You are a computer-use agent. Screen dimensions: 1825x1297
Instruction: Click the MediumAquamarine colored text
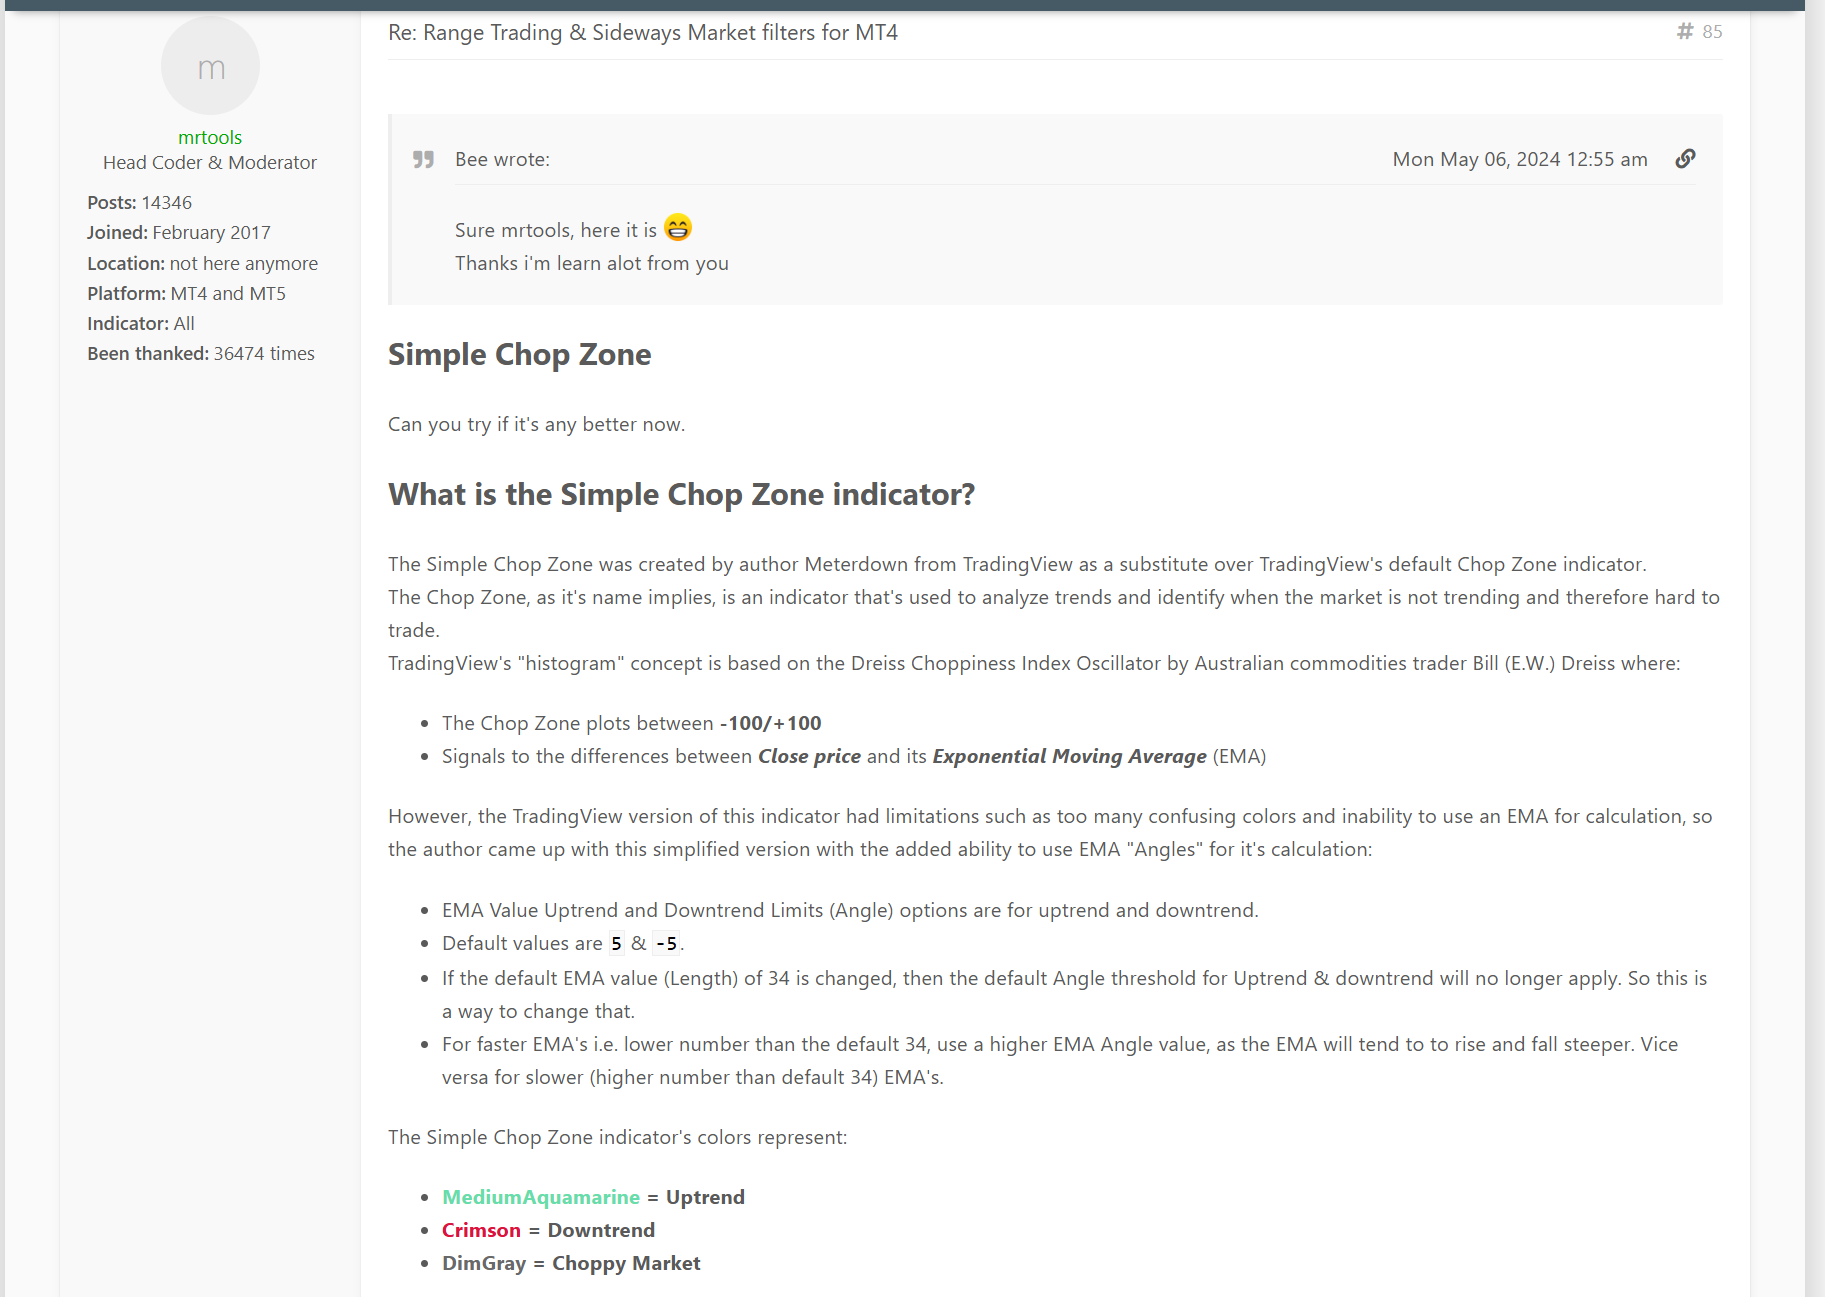coord(541,1197)
